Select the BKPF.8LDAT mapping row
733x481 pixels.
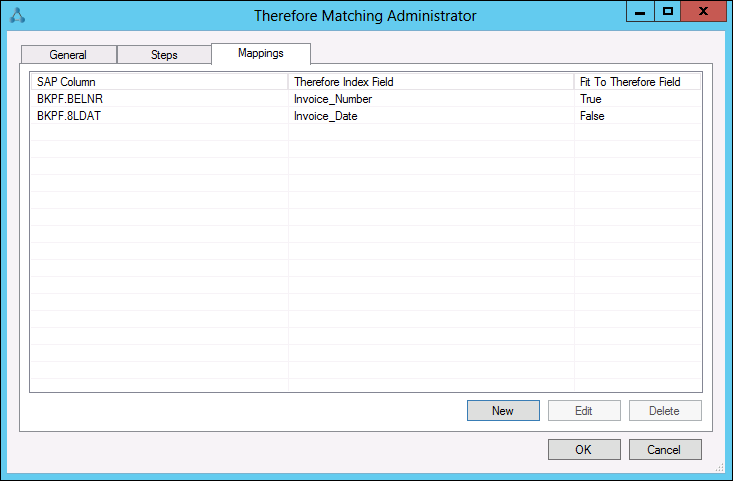tap(70, 116)
